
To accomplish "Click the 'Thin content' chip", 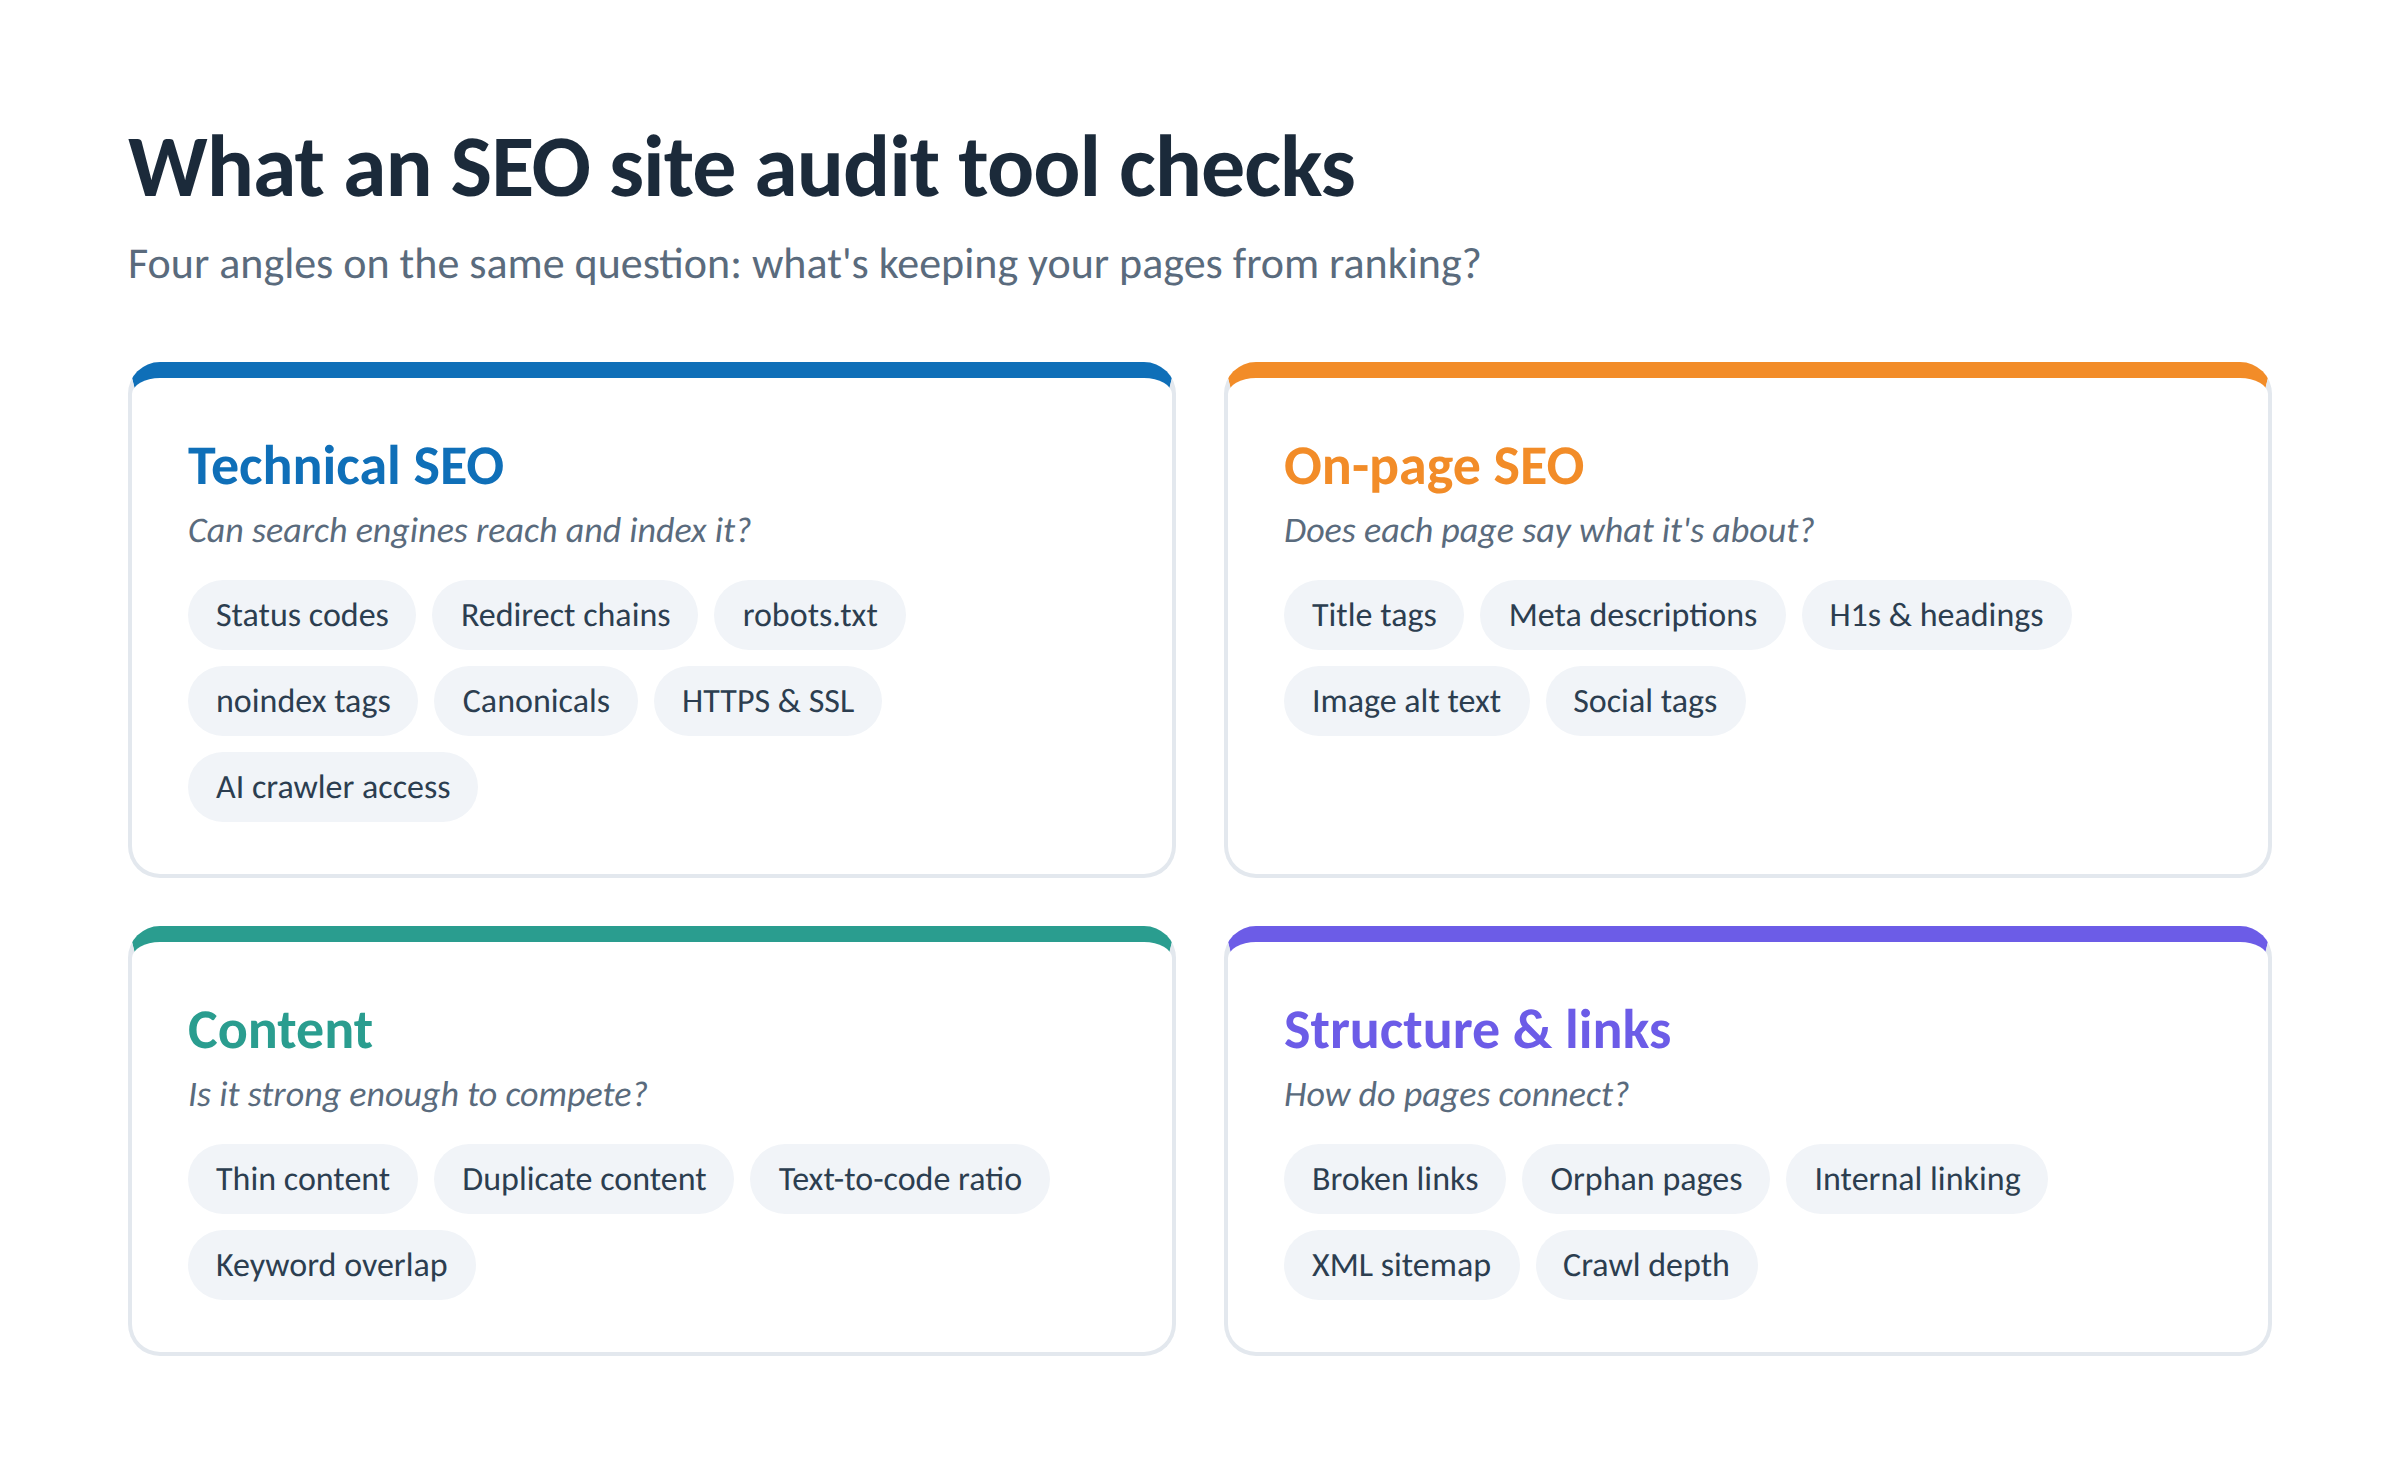I will (x=302, y=1179).
